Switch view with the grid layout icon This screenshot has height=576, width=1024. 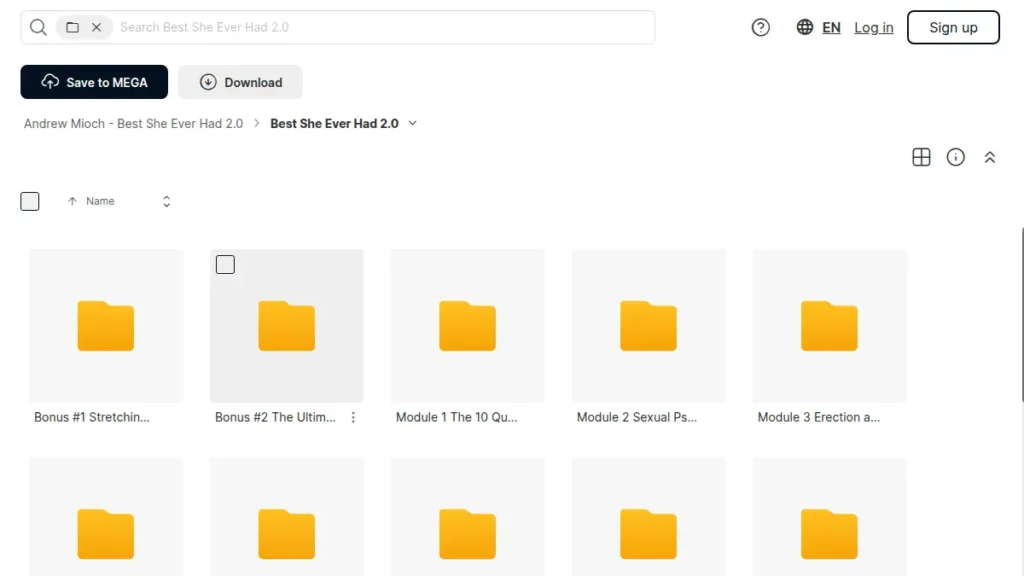coord(921,157)
